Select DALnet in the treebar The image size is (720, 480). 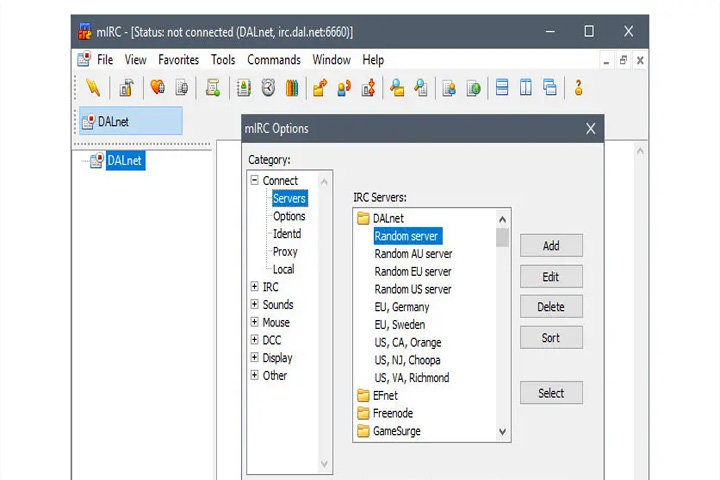(125, 160)
